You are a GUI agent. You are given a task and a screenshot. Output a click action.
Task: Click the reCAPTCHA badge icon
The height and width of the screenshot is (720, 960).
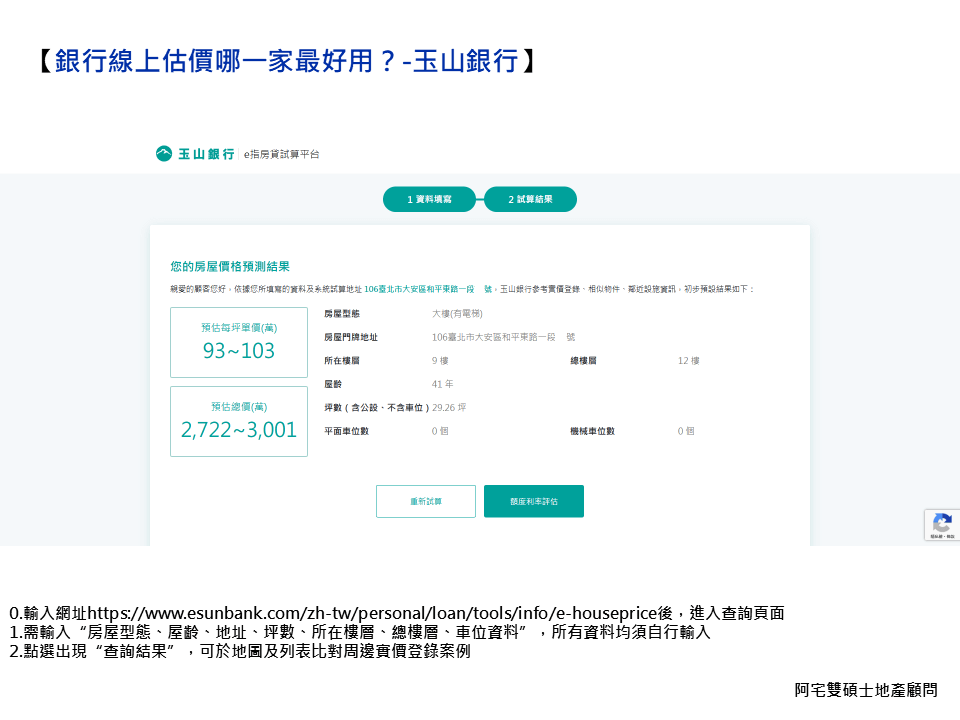click(x=942, y=525)
